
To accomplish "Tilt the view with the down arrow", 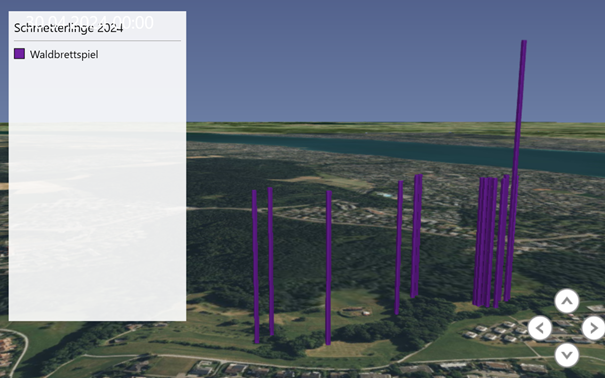I will [x=566, y=355].
